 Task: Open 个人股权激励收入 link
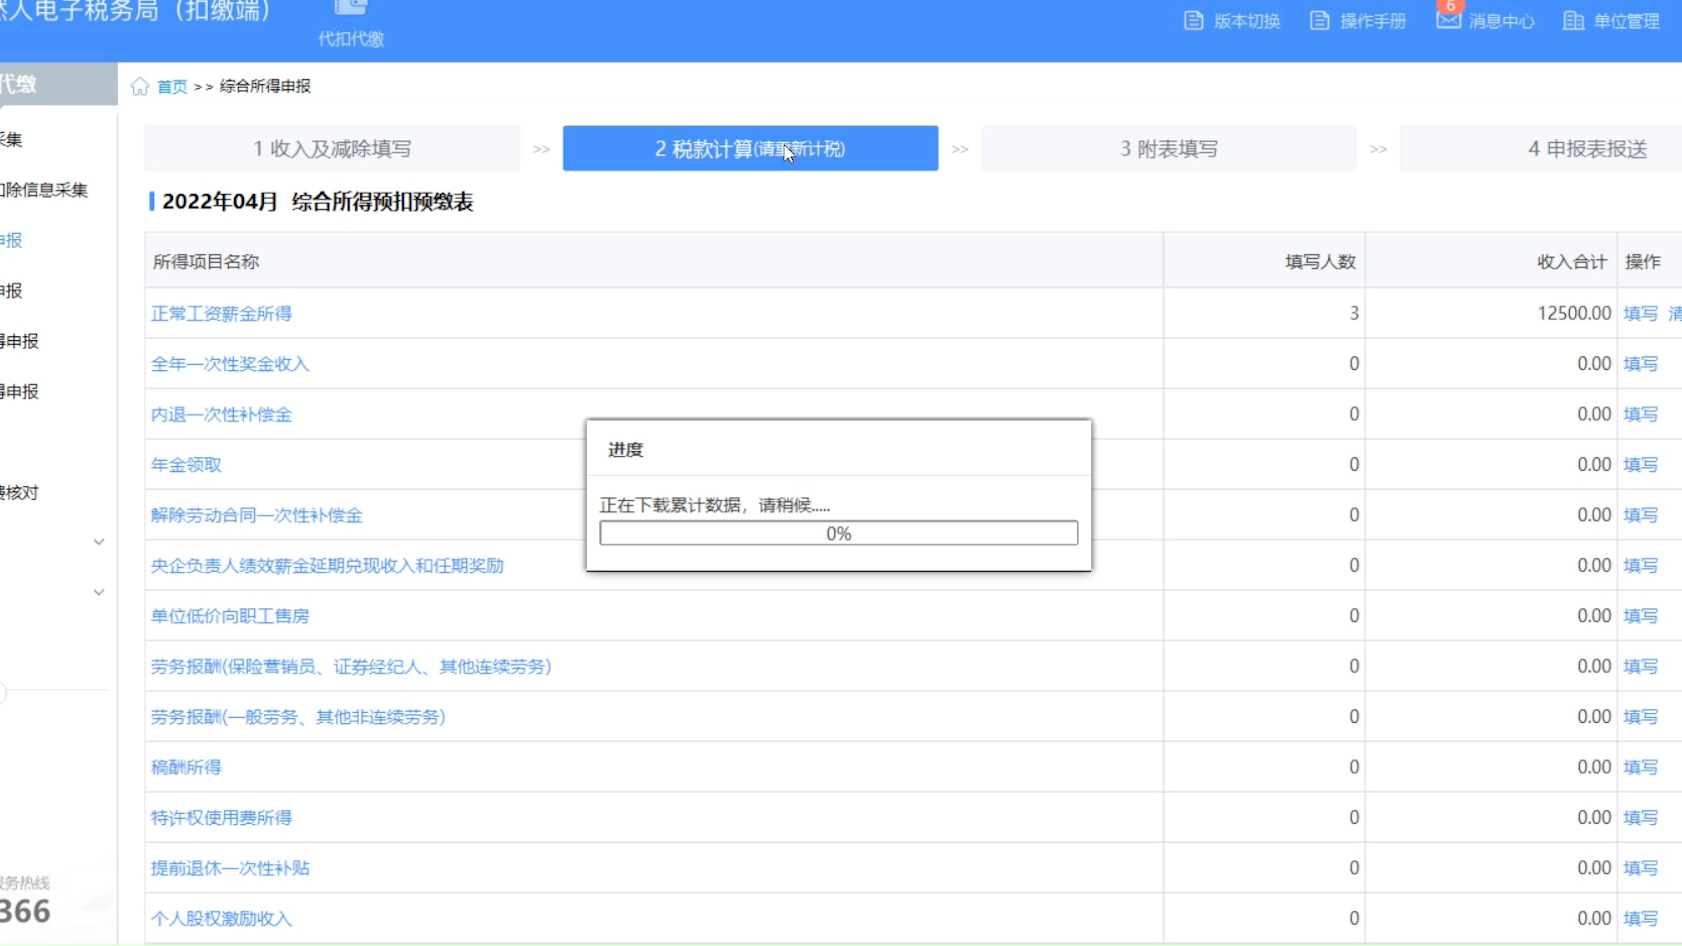[221, 918]
